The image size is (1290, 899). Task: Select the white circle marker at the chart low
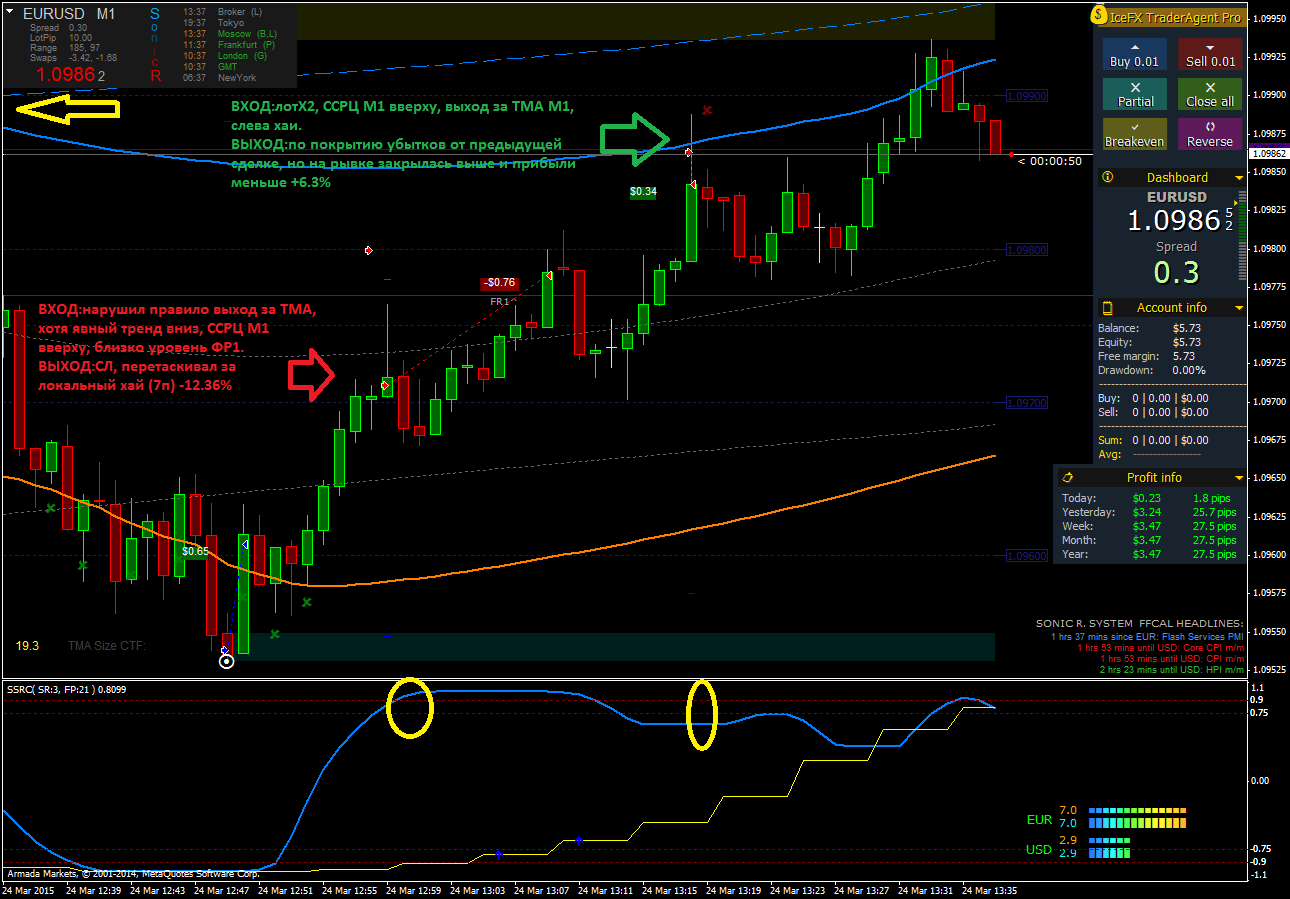[x=227, y=661]
